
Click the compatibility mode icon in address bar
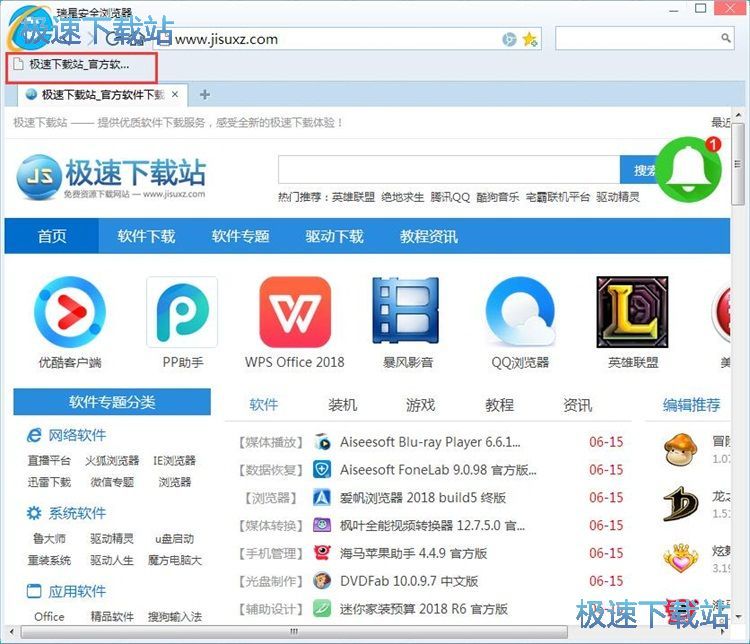(x=509, y=39)
